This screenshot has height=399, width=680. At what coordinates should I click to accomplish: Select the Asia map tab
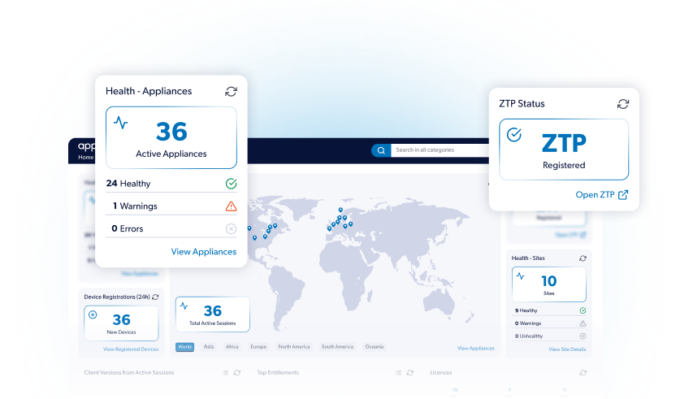click(209, 347)
